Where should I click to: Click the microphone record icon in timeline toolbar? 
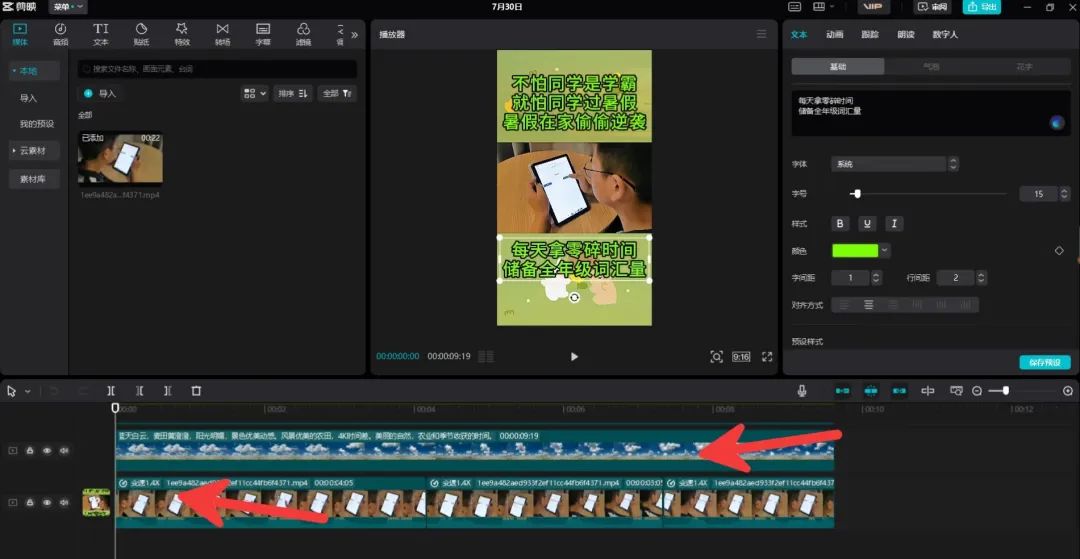click(802, 391)
